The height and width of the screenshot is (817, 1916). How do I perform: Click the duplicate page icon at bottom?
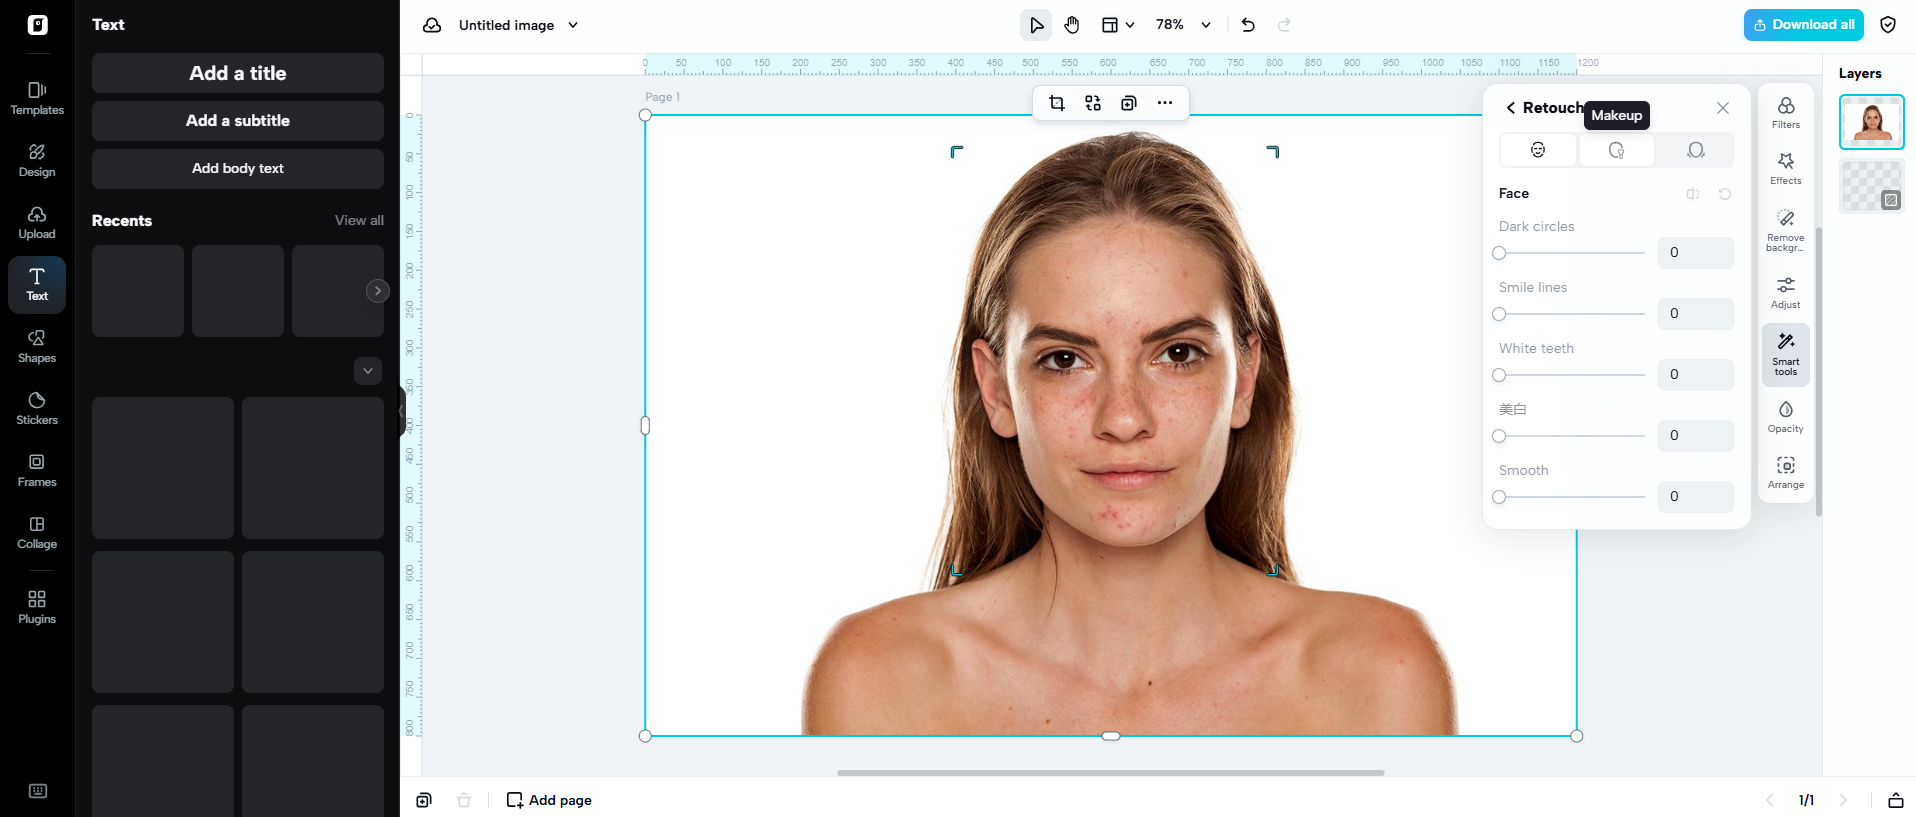point(424,800)
